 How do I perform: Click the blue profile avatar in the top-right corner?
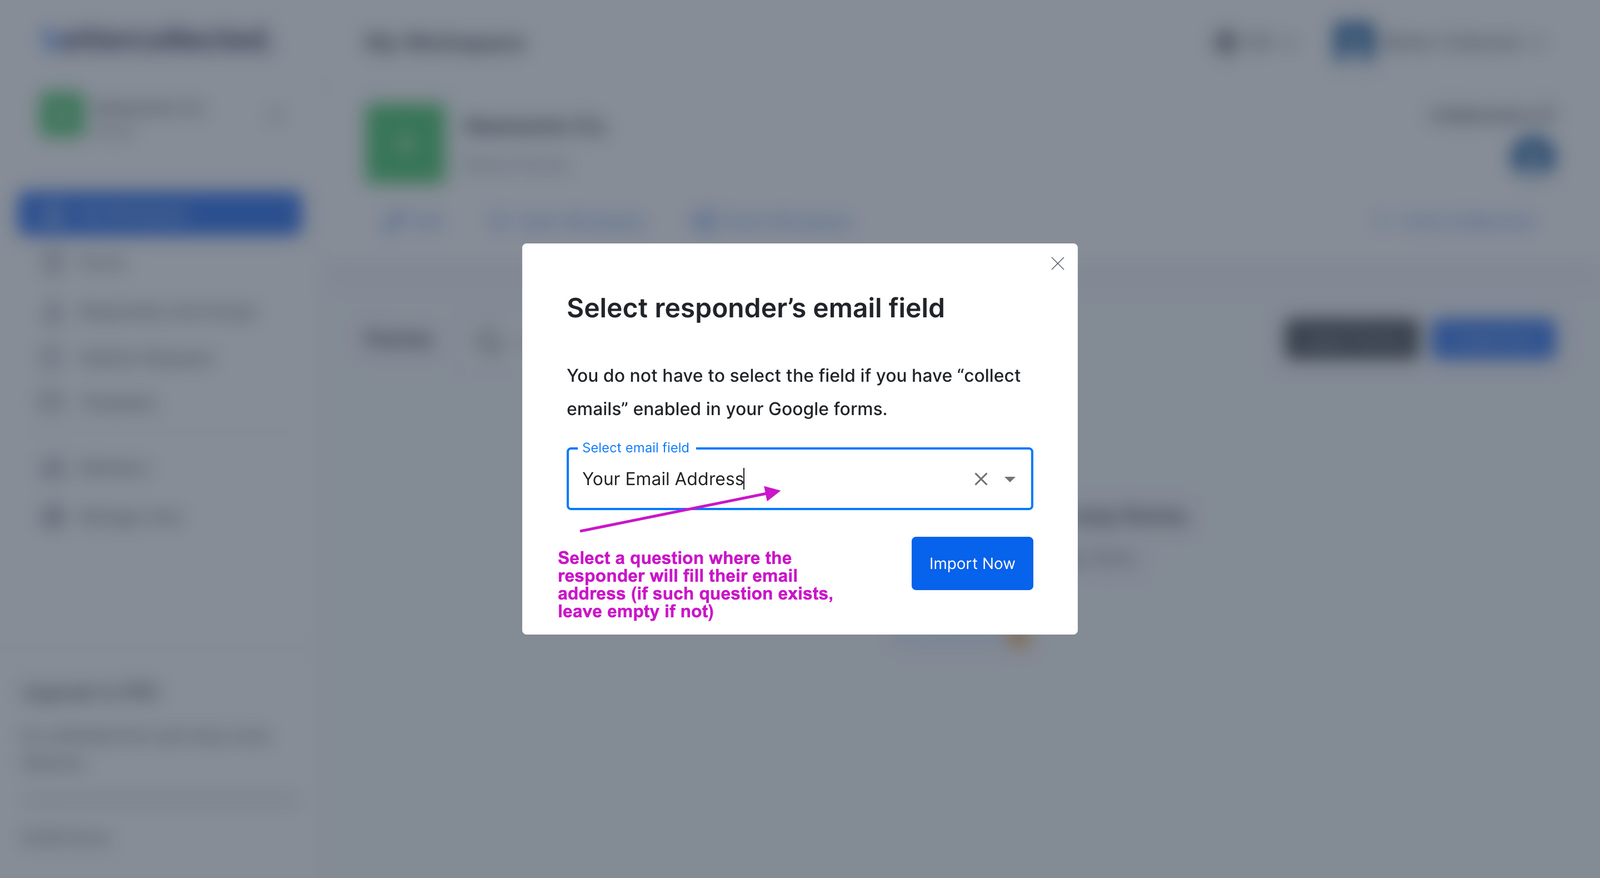click(x=1352, y=41)
